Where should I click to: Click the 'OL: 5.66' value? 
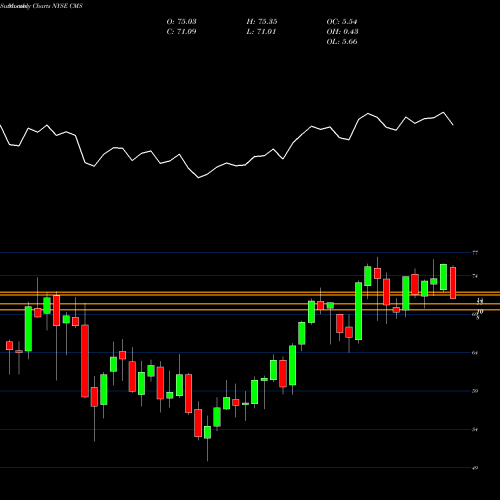(342, 42)
